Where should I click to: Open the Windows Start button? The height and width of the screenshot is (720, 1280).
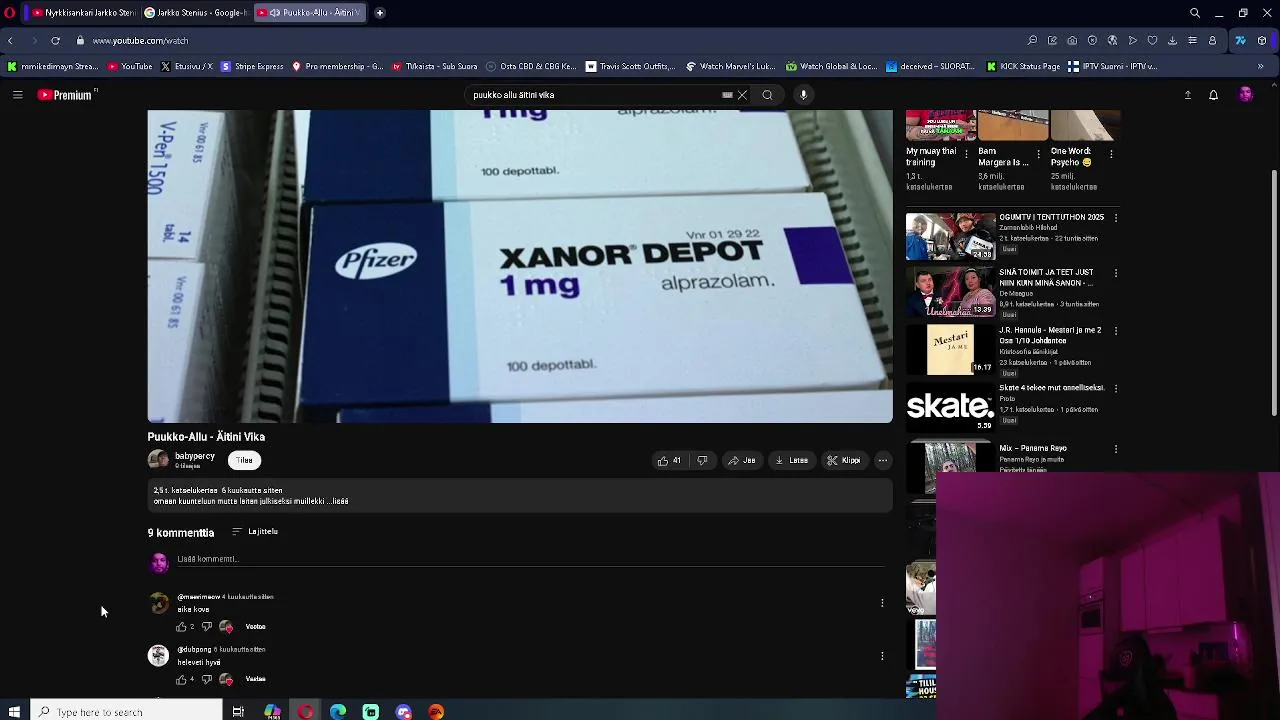tap(14, 712)
